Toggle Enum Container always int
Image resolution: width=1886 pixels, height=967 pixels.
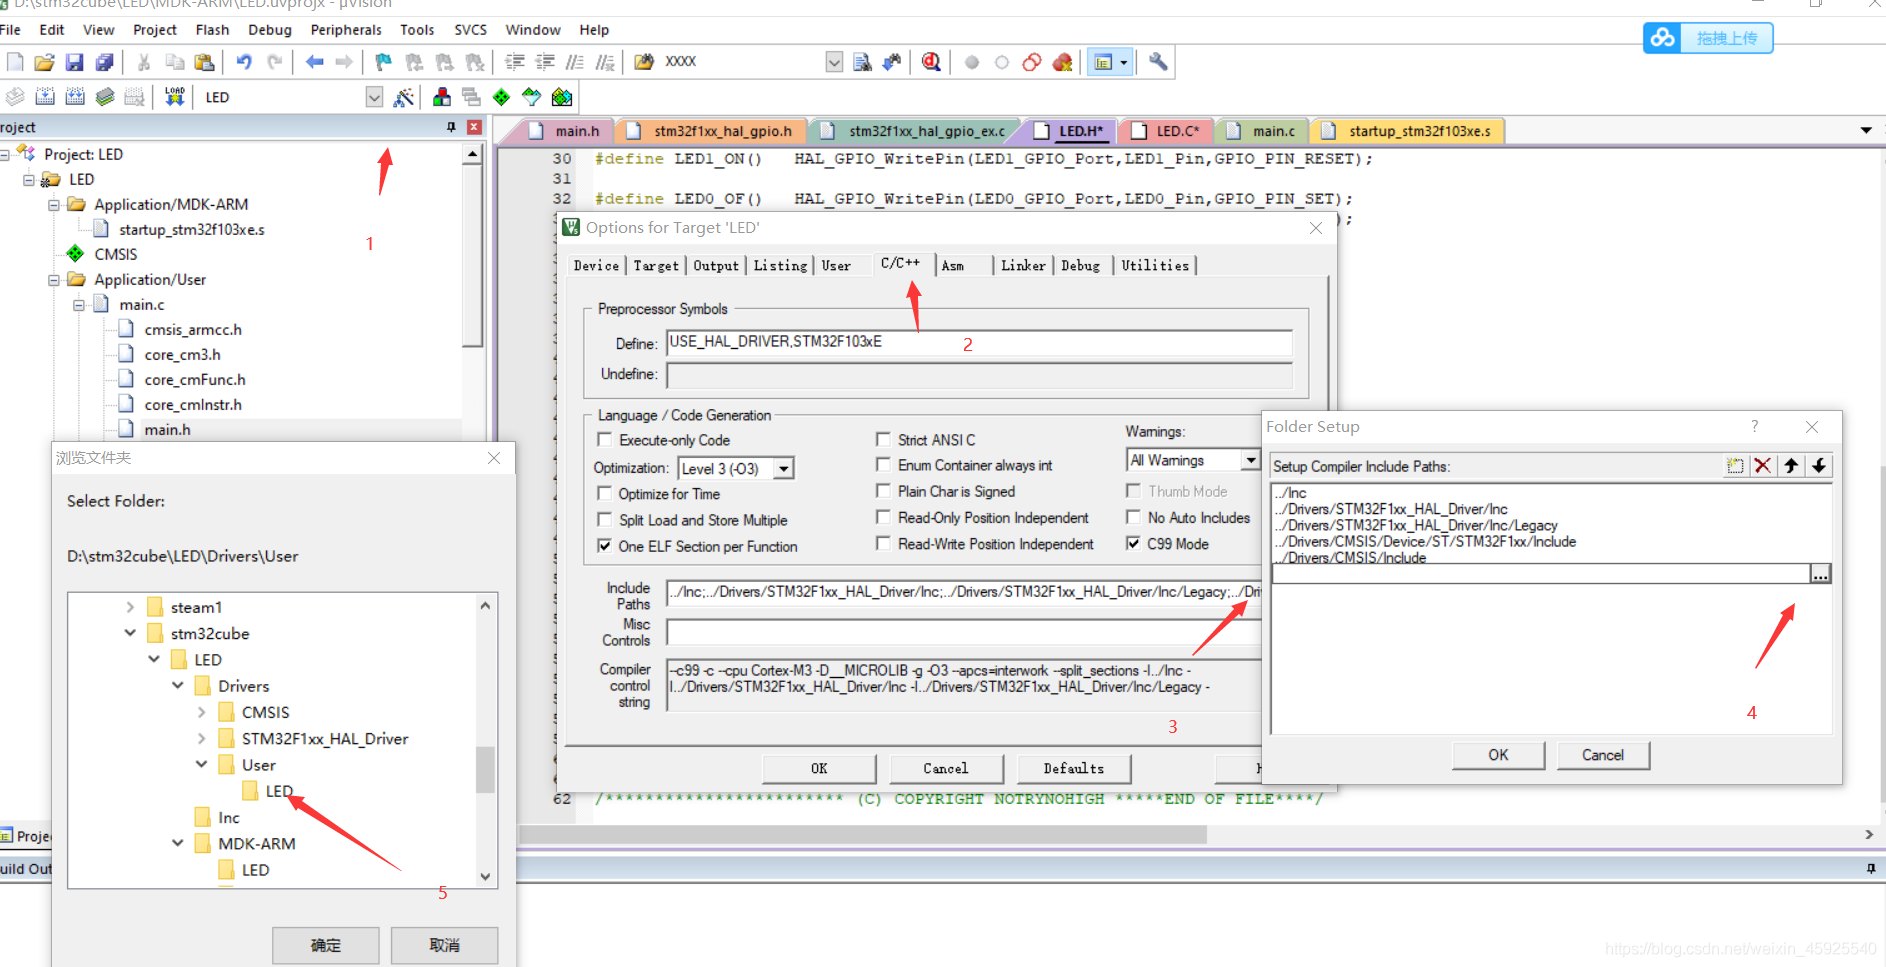(883, 465)
